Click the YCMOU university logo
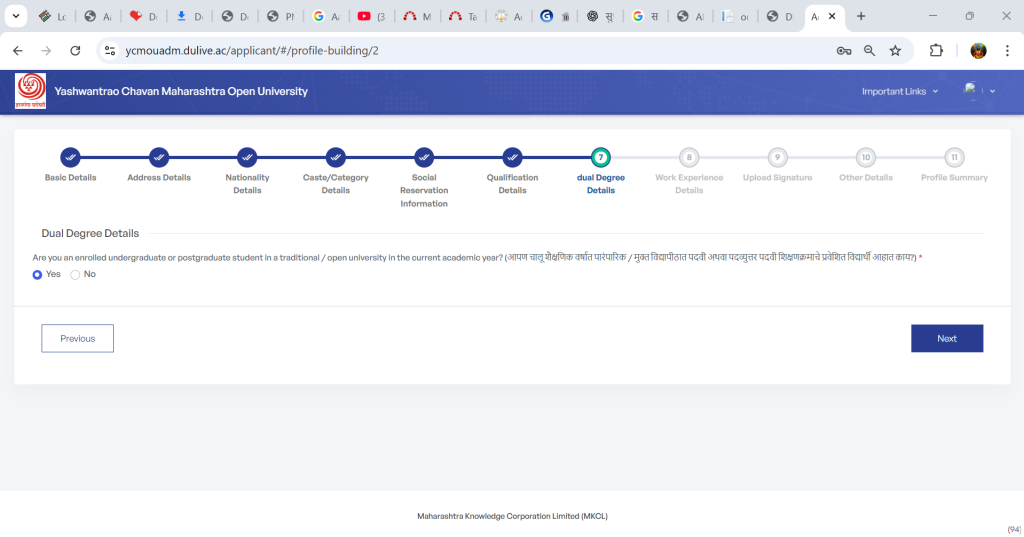 30,91
